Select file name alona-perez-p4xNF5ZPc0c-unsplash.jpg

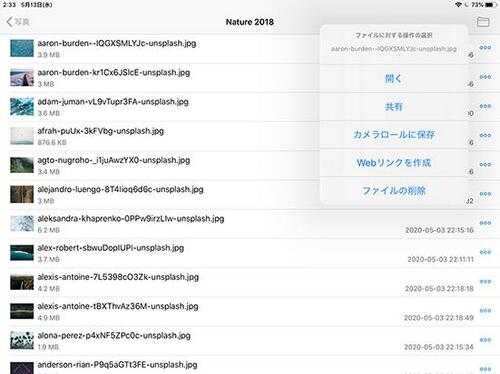tap(114, 335)
